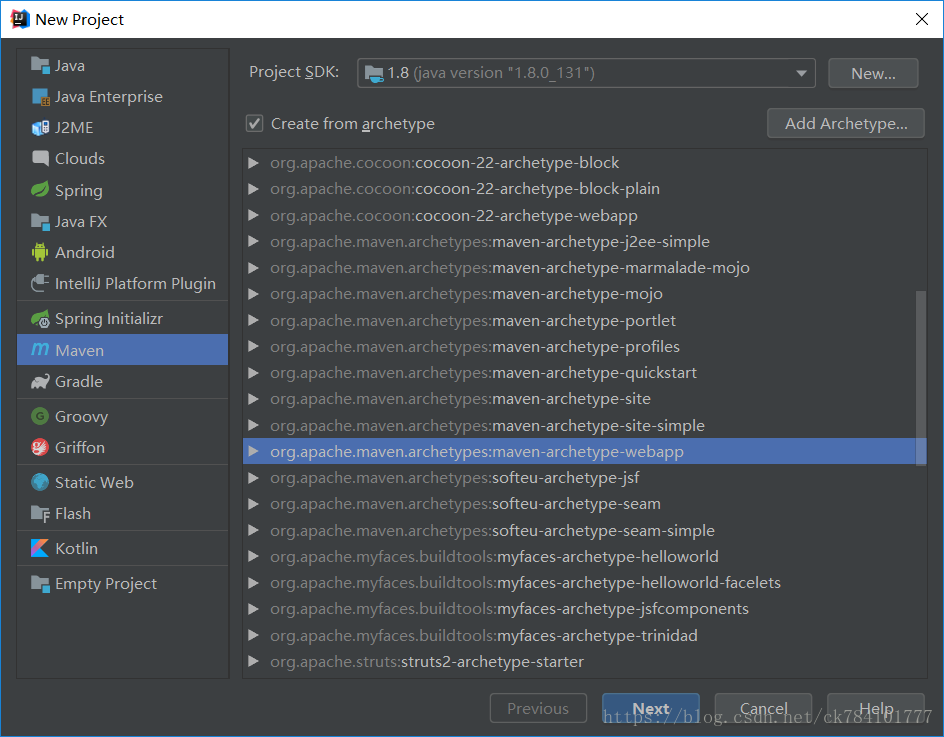The image size is (944, 737).
Task: Select softeu-archetype-jsf row text
Action: [455, 477]
